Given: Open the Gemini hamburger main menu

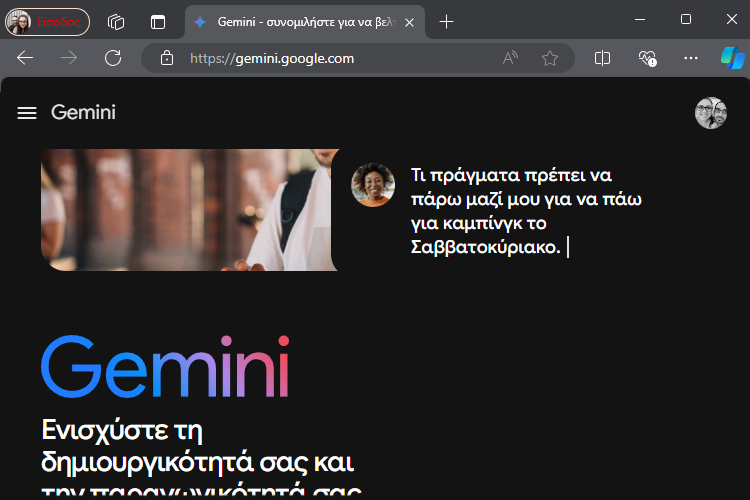Looking at the screenshot, I should click(27, 113).
